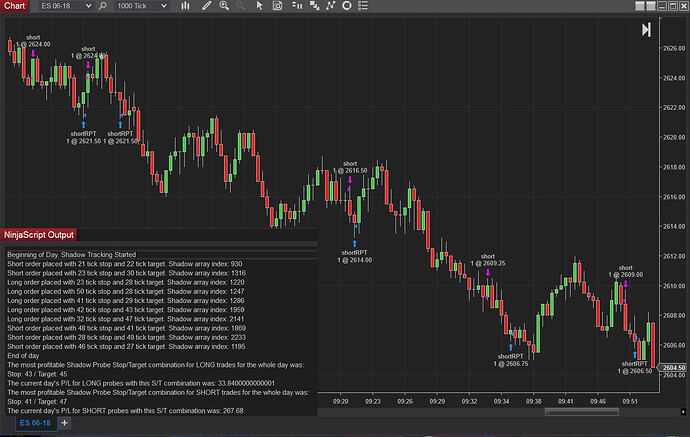
Task: Click the shortRPT 1 @ 2614.00 marker
Action: (356, 256)
